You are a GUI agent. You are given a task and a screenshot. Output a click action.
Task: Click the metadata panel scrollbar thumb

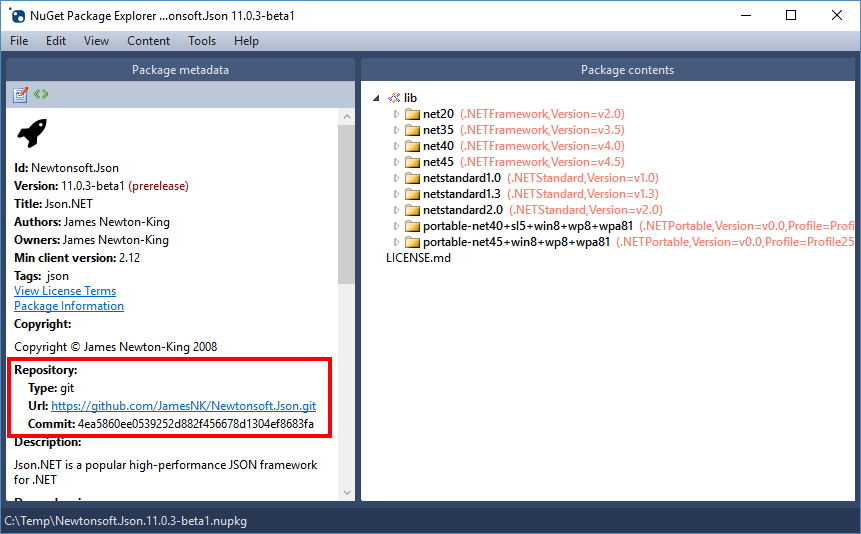(346, 204)
